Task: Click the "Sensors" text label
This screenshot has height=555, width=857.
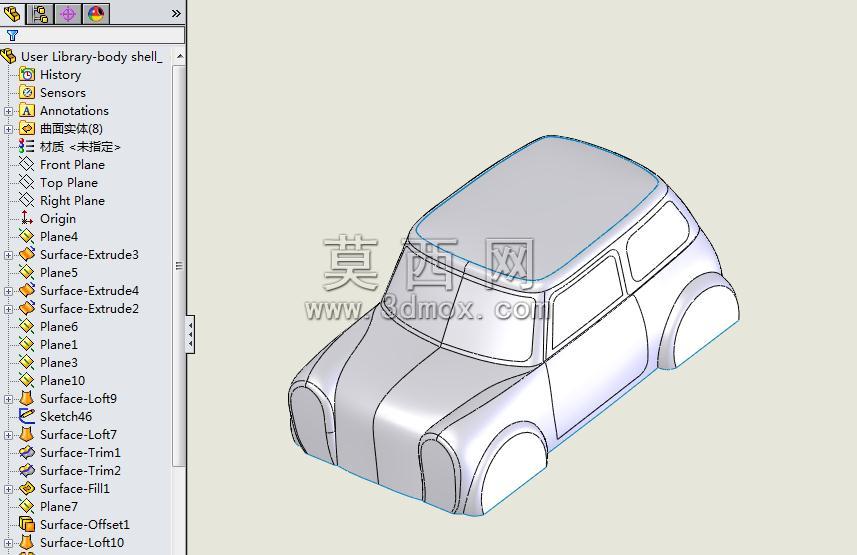Action: coord(63,92)
